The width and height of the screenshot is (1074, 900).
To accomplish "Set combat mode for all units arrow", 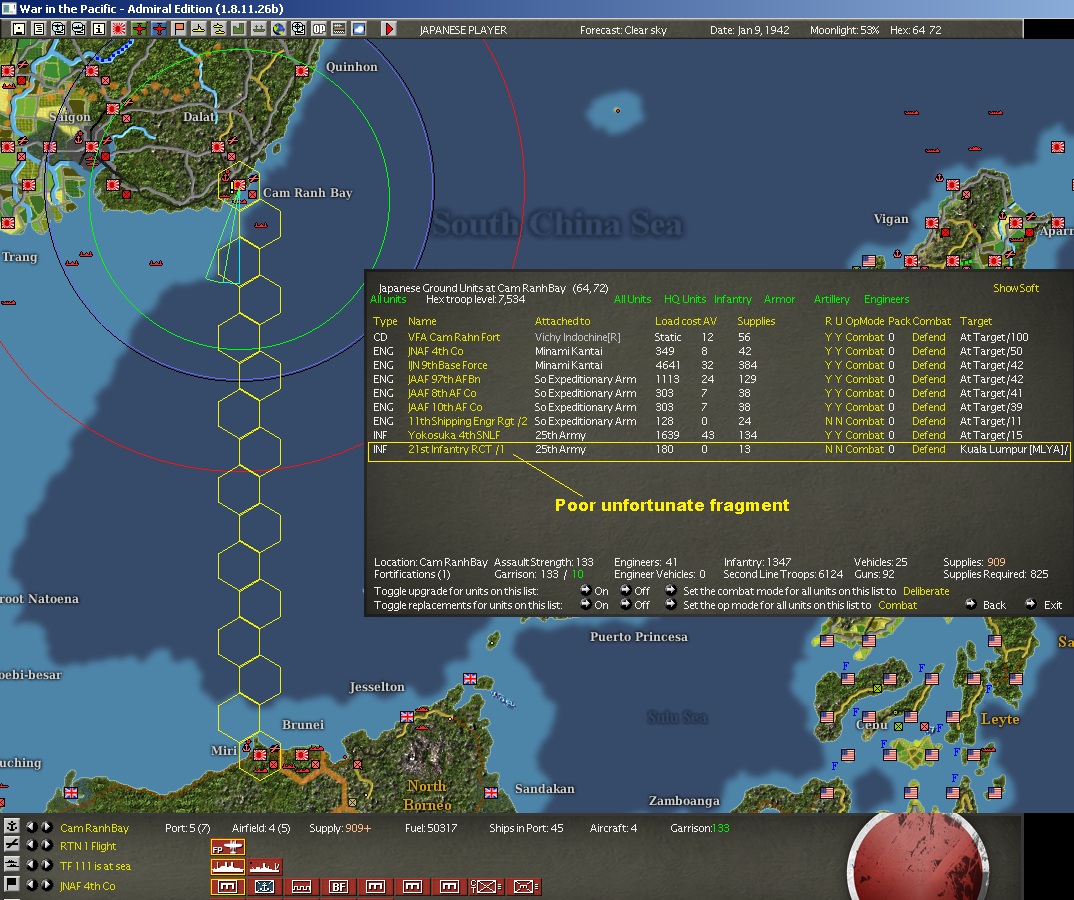I will 671,590.
